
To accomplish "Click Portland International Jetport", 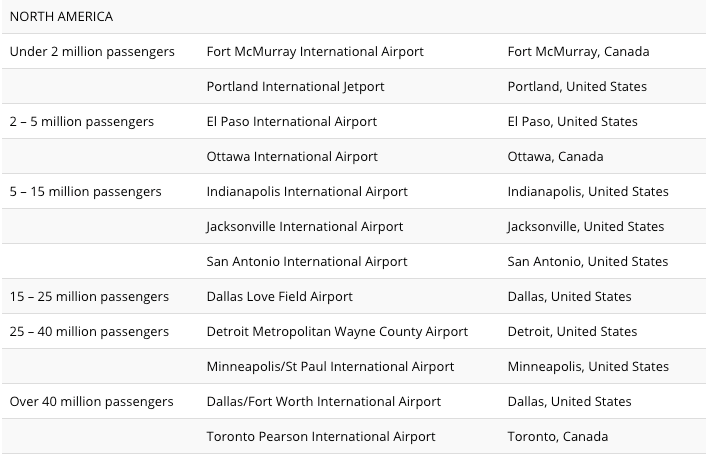I will (295, 87).
